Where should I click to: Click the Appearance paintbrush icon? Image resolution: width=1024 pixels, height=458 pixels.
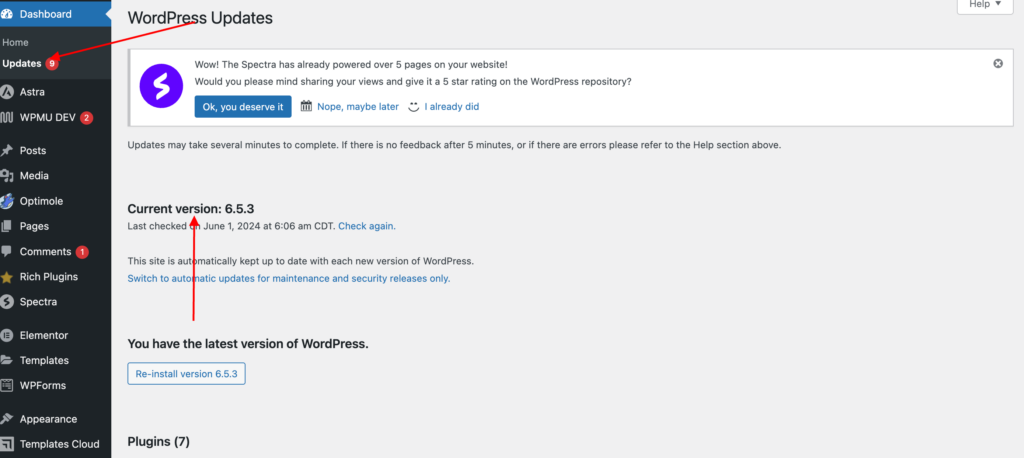pos(7,419)
